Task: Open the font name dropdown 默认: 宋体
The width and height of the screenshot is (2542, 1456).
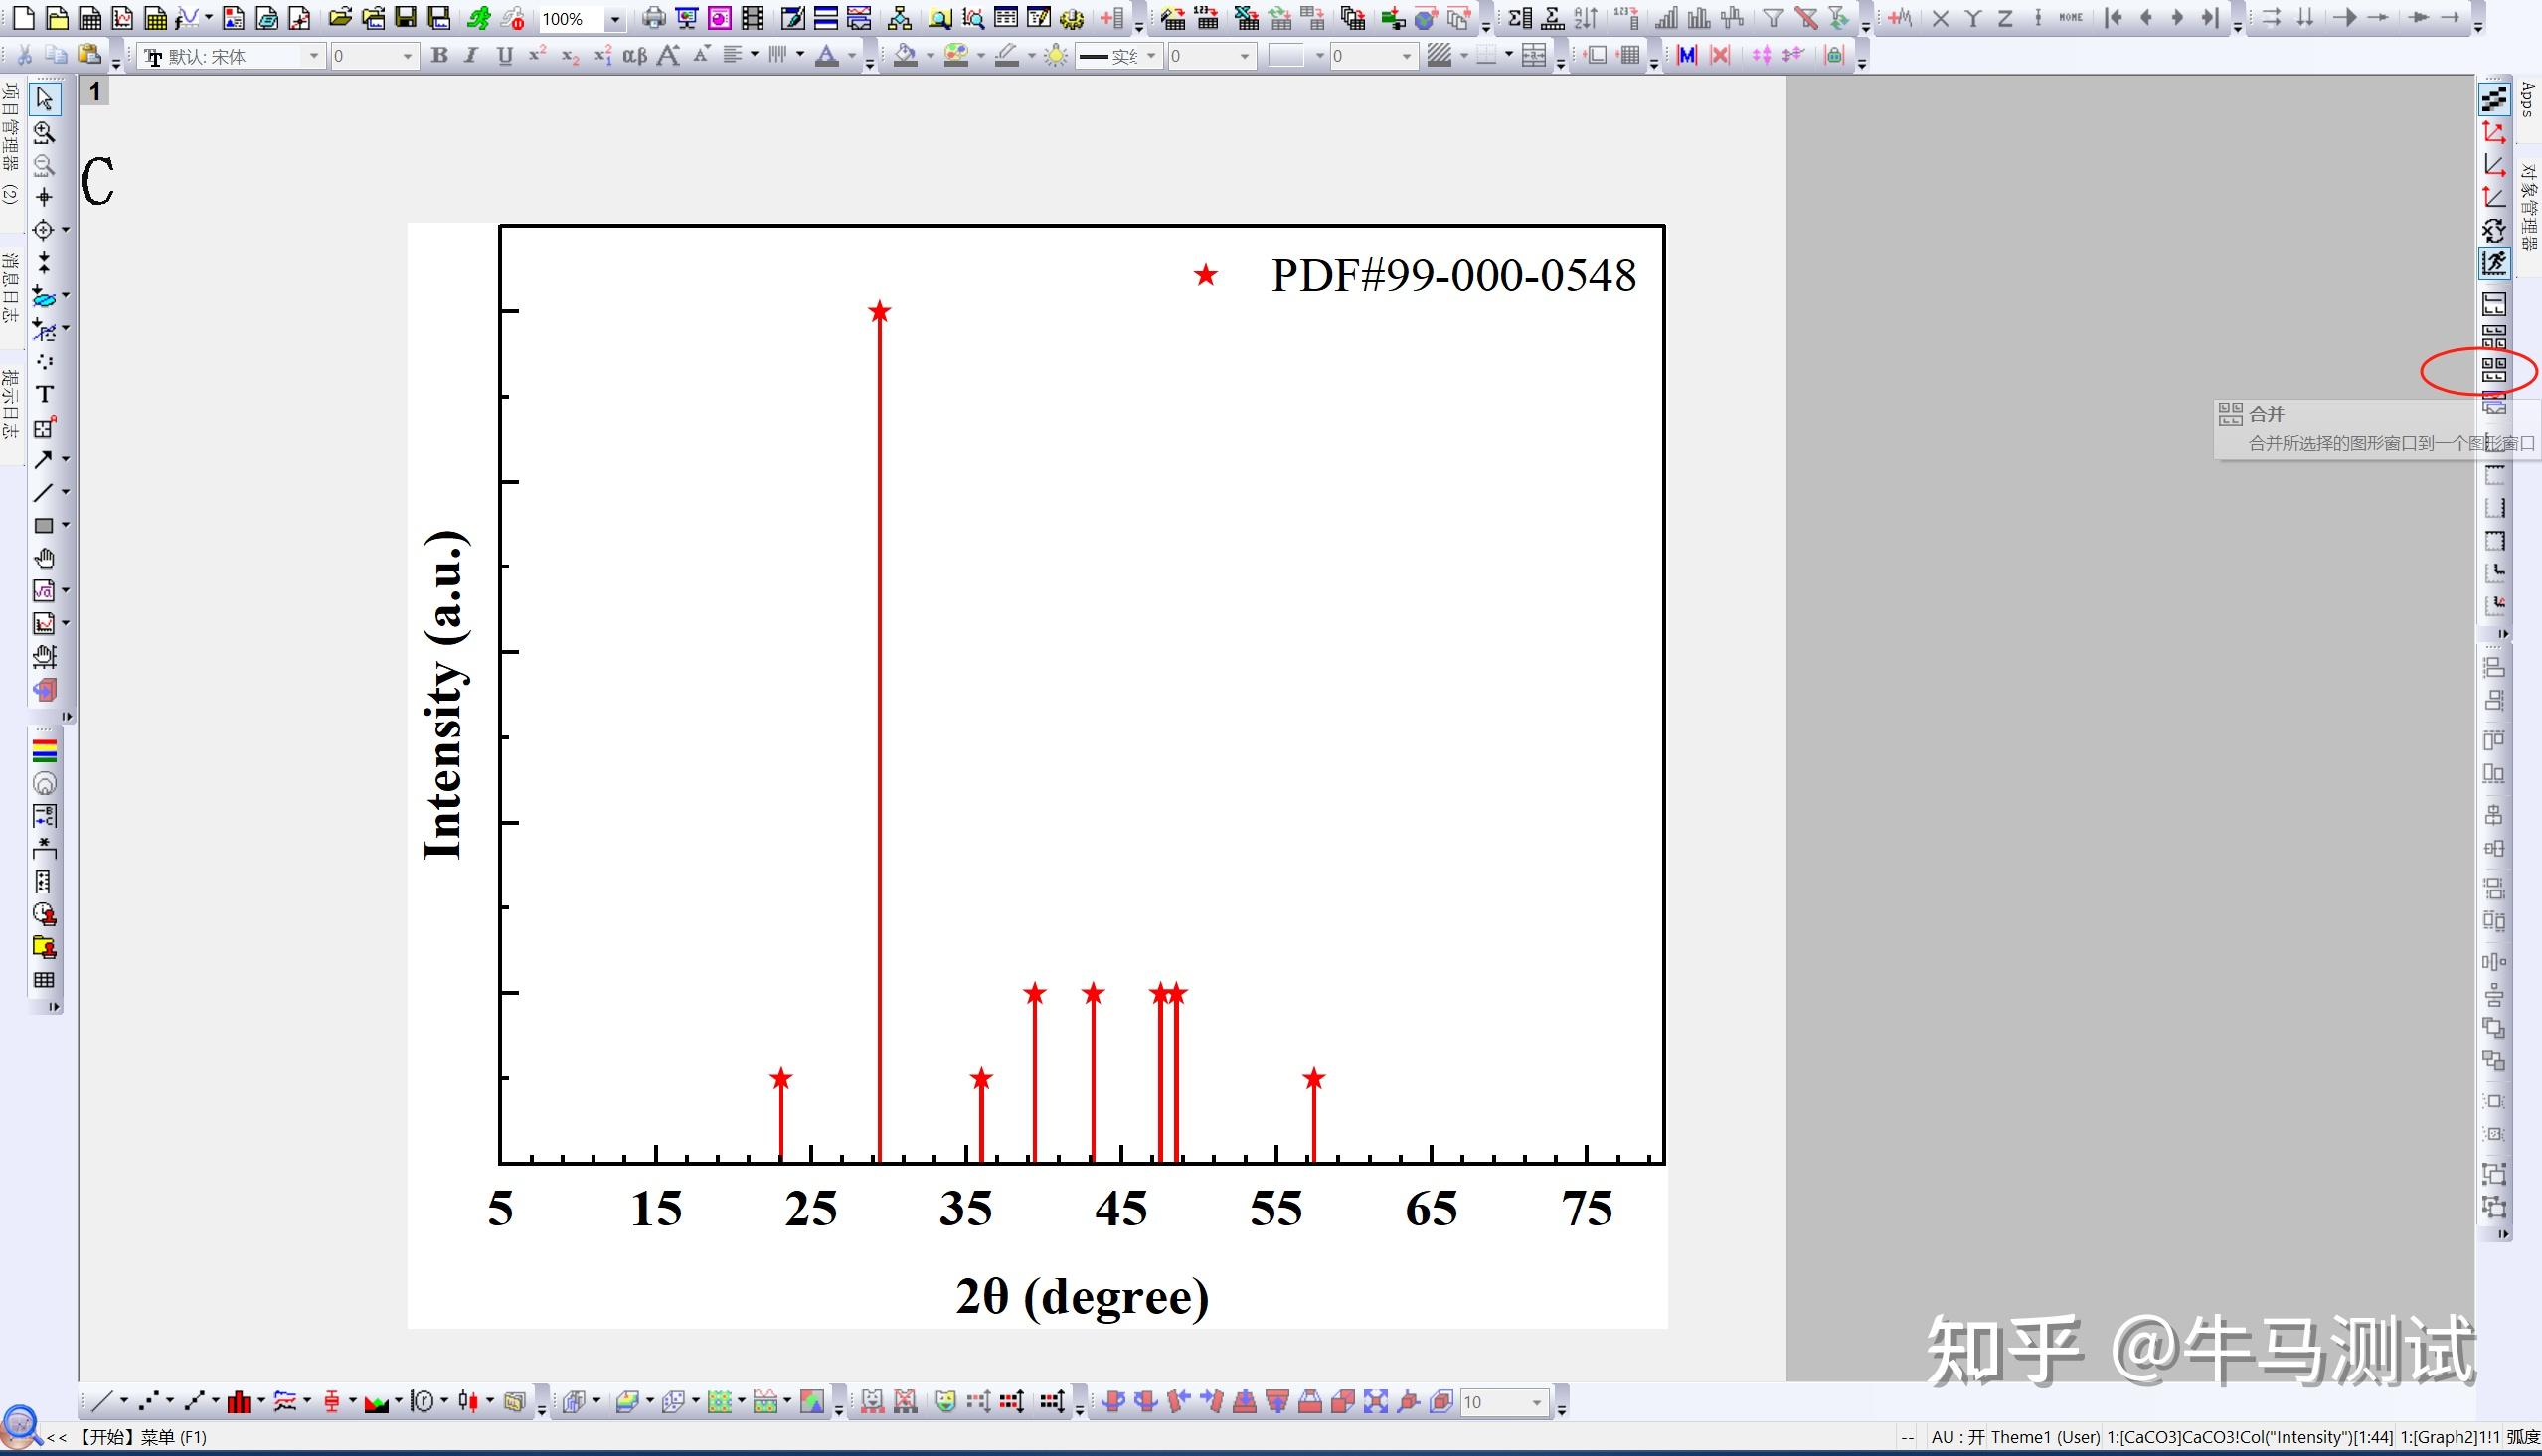Action: (x=313, y=56)
